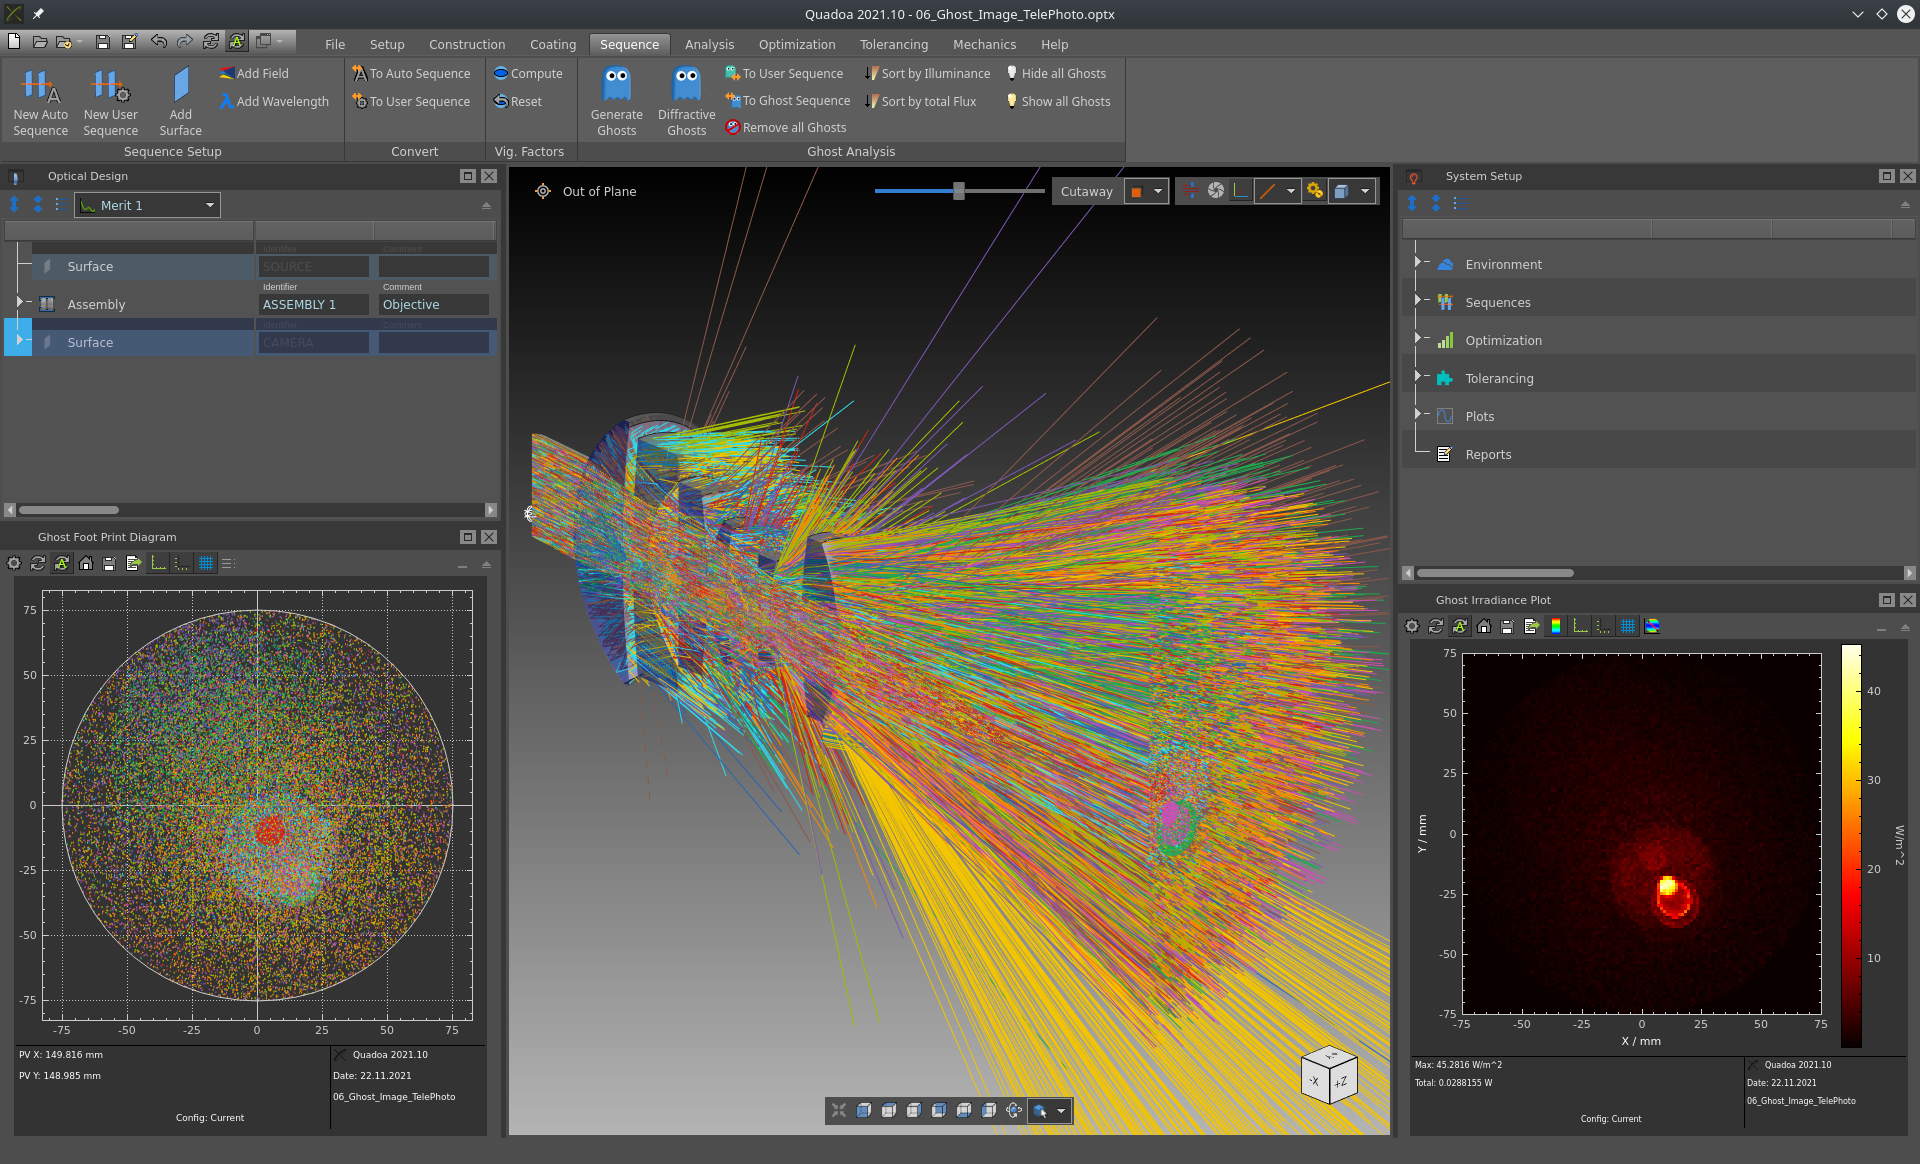Open Cutaway mode dropdown
This screenshot has height=1164, width=1920.
1158,191
